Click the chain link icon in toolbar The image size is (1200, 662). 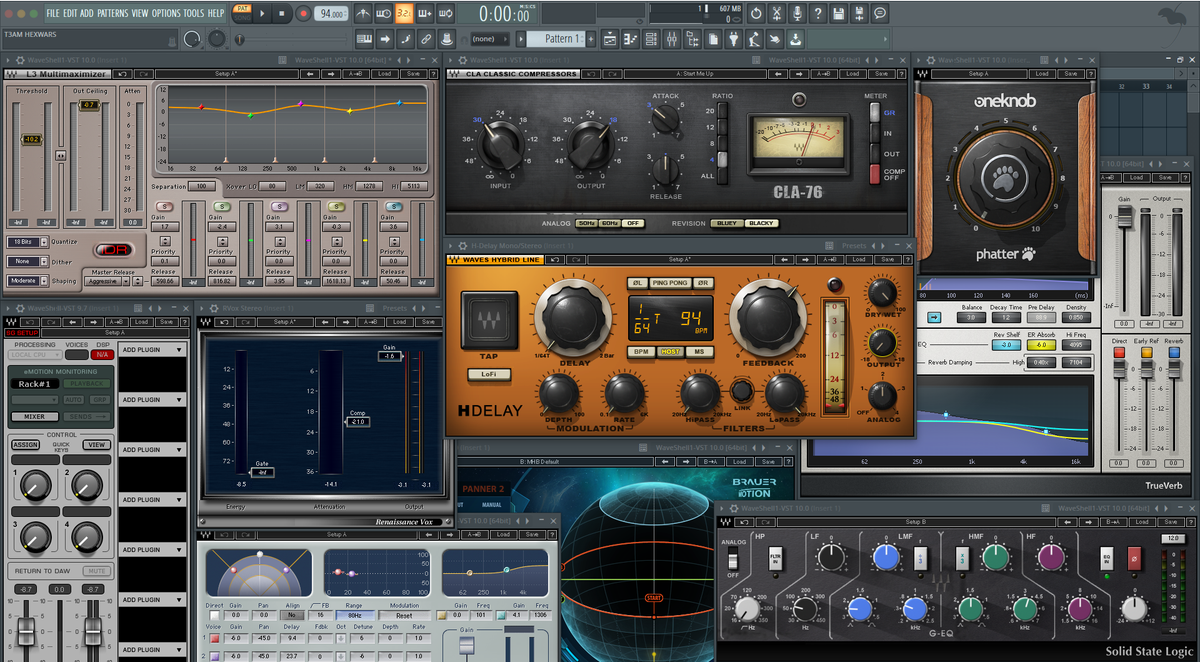coord(425,39)
